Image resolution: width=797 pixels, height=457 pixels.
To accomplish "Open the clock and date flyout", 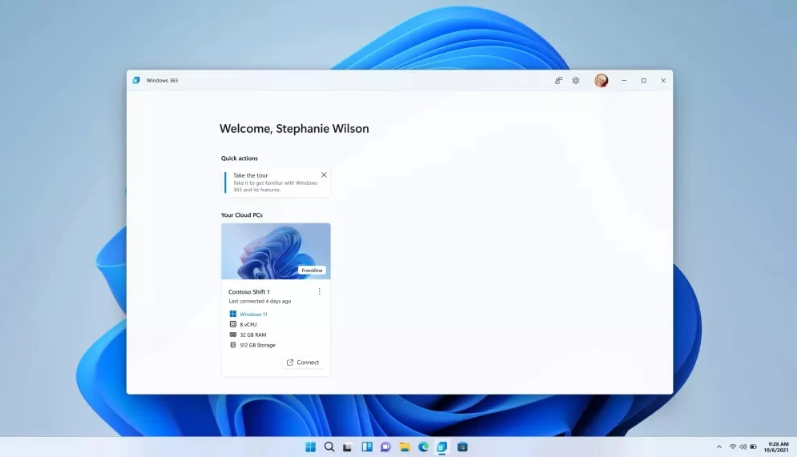I will [778, 447].
